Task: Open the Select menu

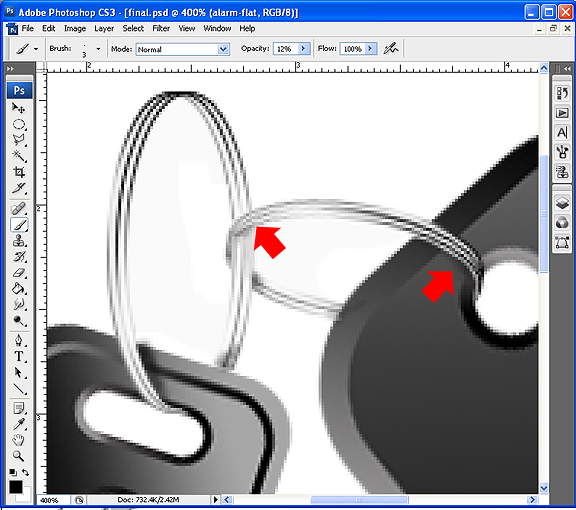Action: pyautogui.click(x=133, y=28)
